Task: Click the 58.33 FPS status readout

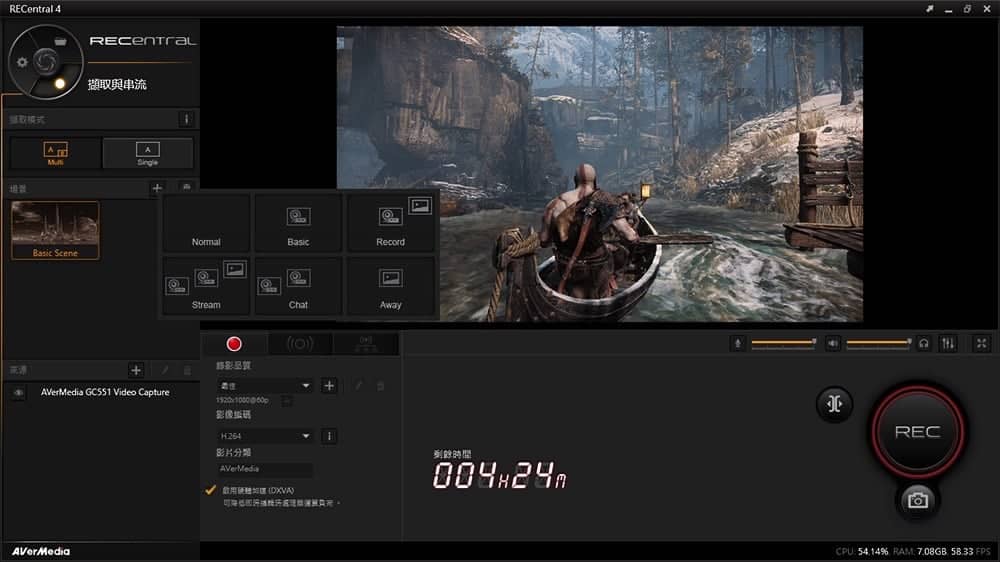Action: click(x=971, y=551)
